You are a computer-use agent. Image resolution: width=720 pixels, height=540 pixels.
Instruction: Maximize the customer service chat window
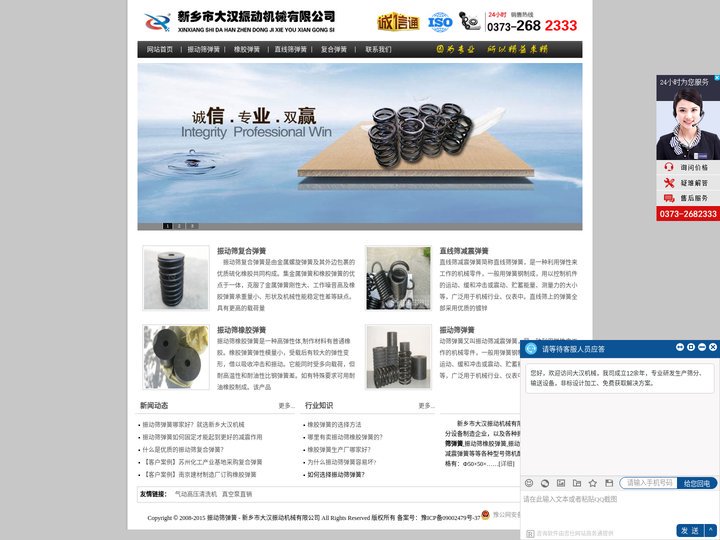691,347
